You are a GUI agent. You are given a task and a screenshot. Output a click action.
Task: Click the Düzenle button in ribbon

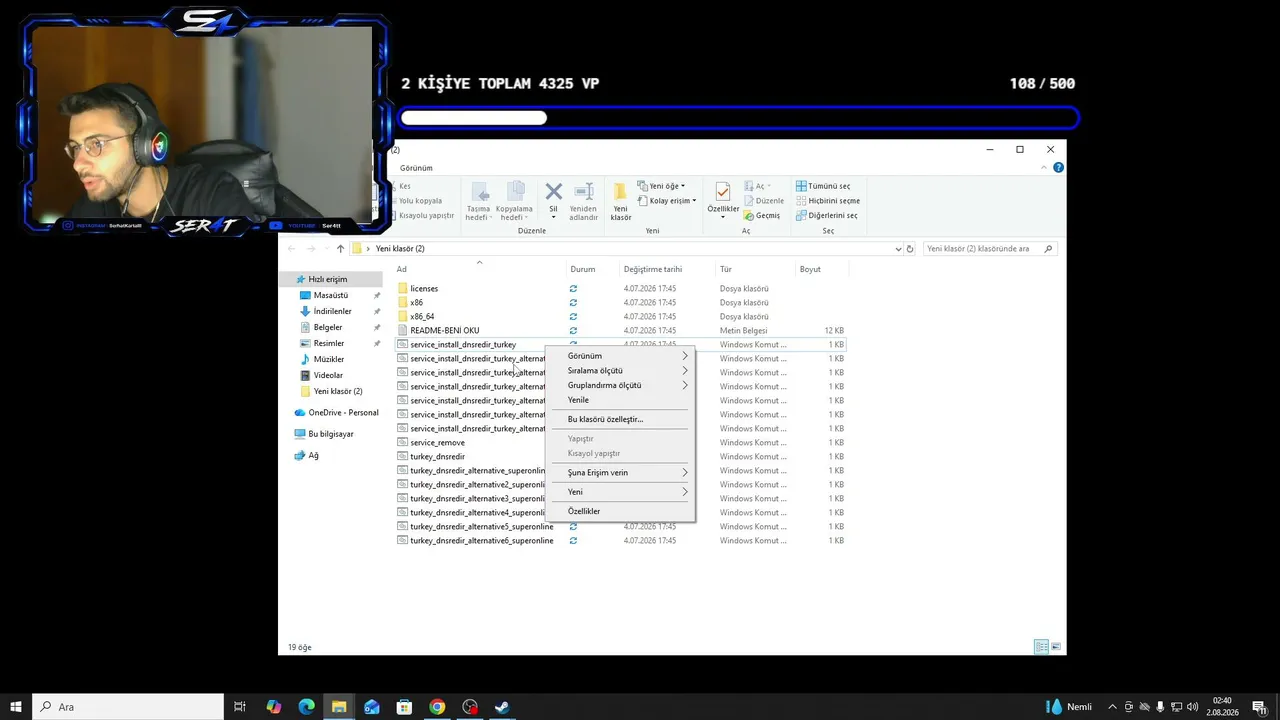764,201
